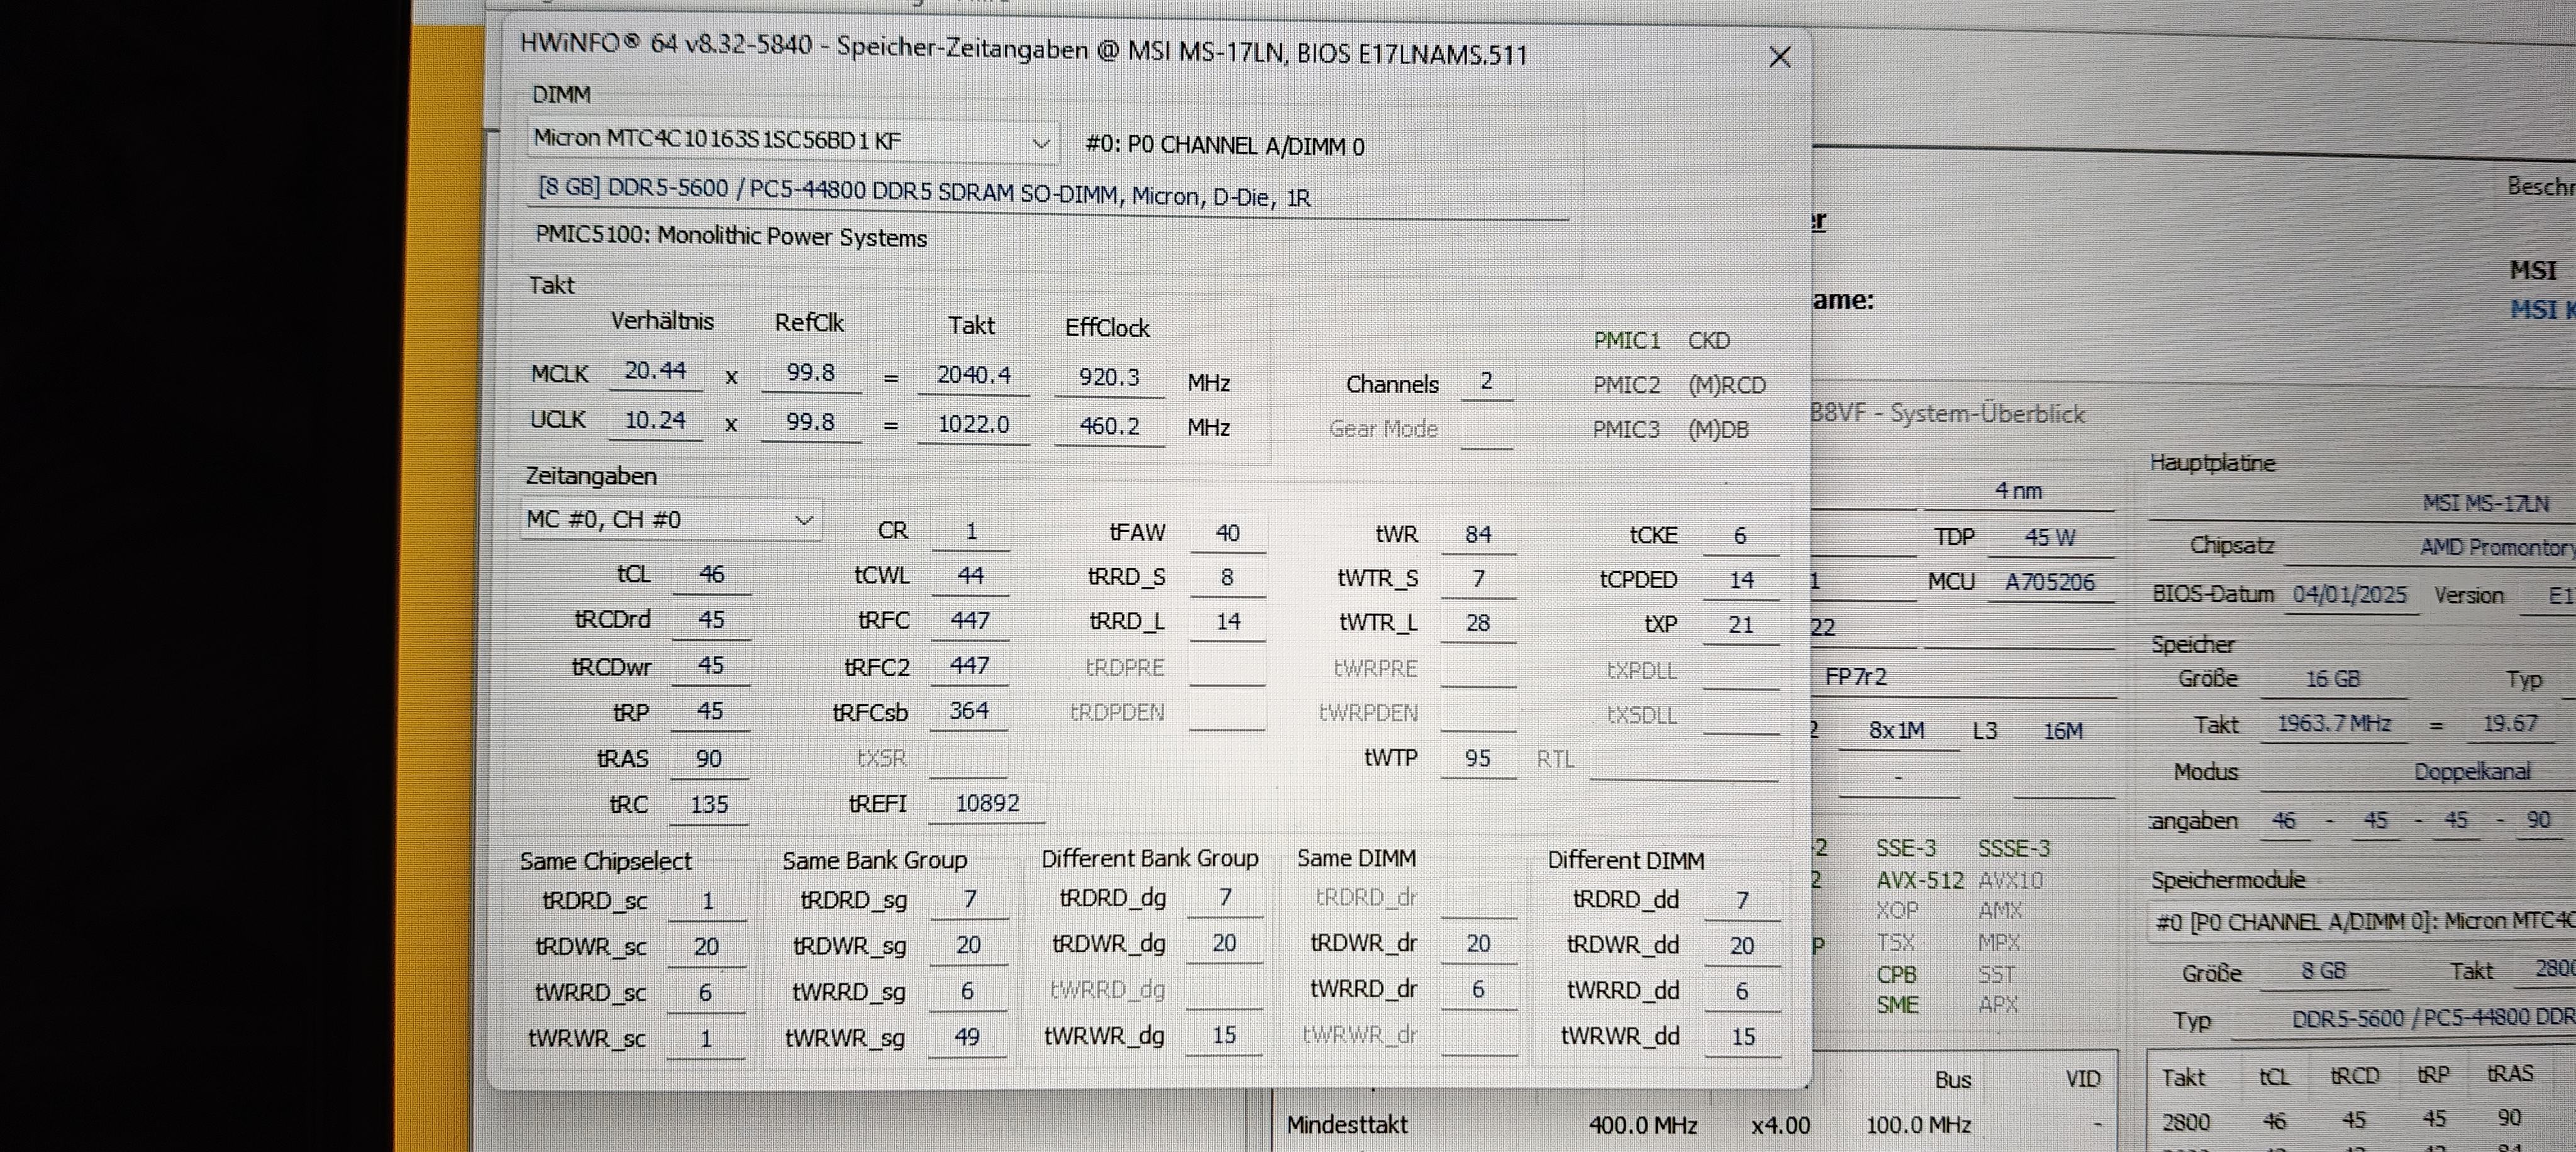Click the UCLK Takt value 1022.0
This screenshot has width=2576, height=1152.
(972, 424)
